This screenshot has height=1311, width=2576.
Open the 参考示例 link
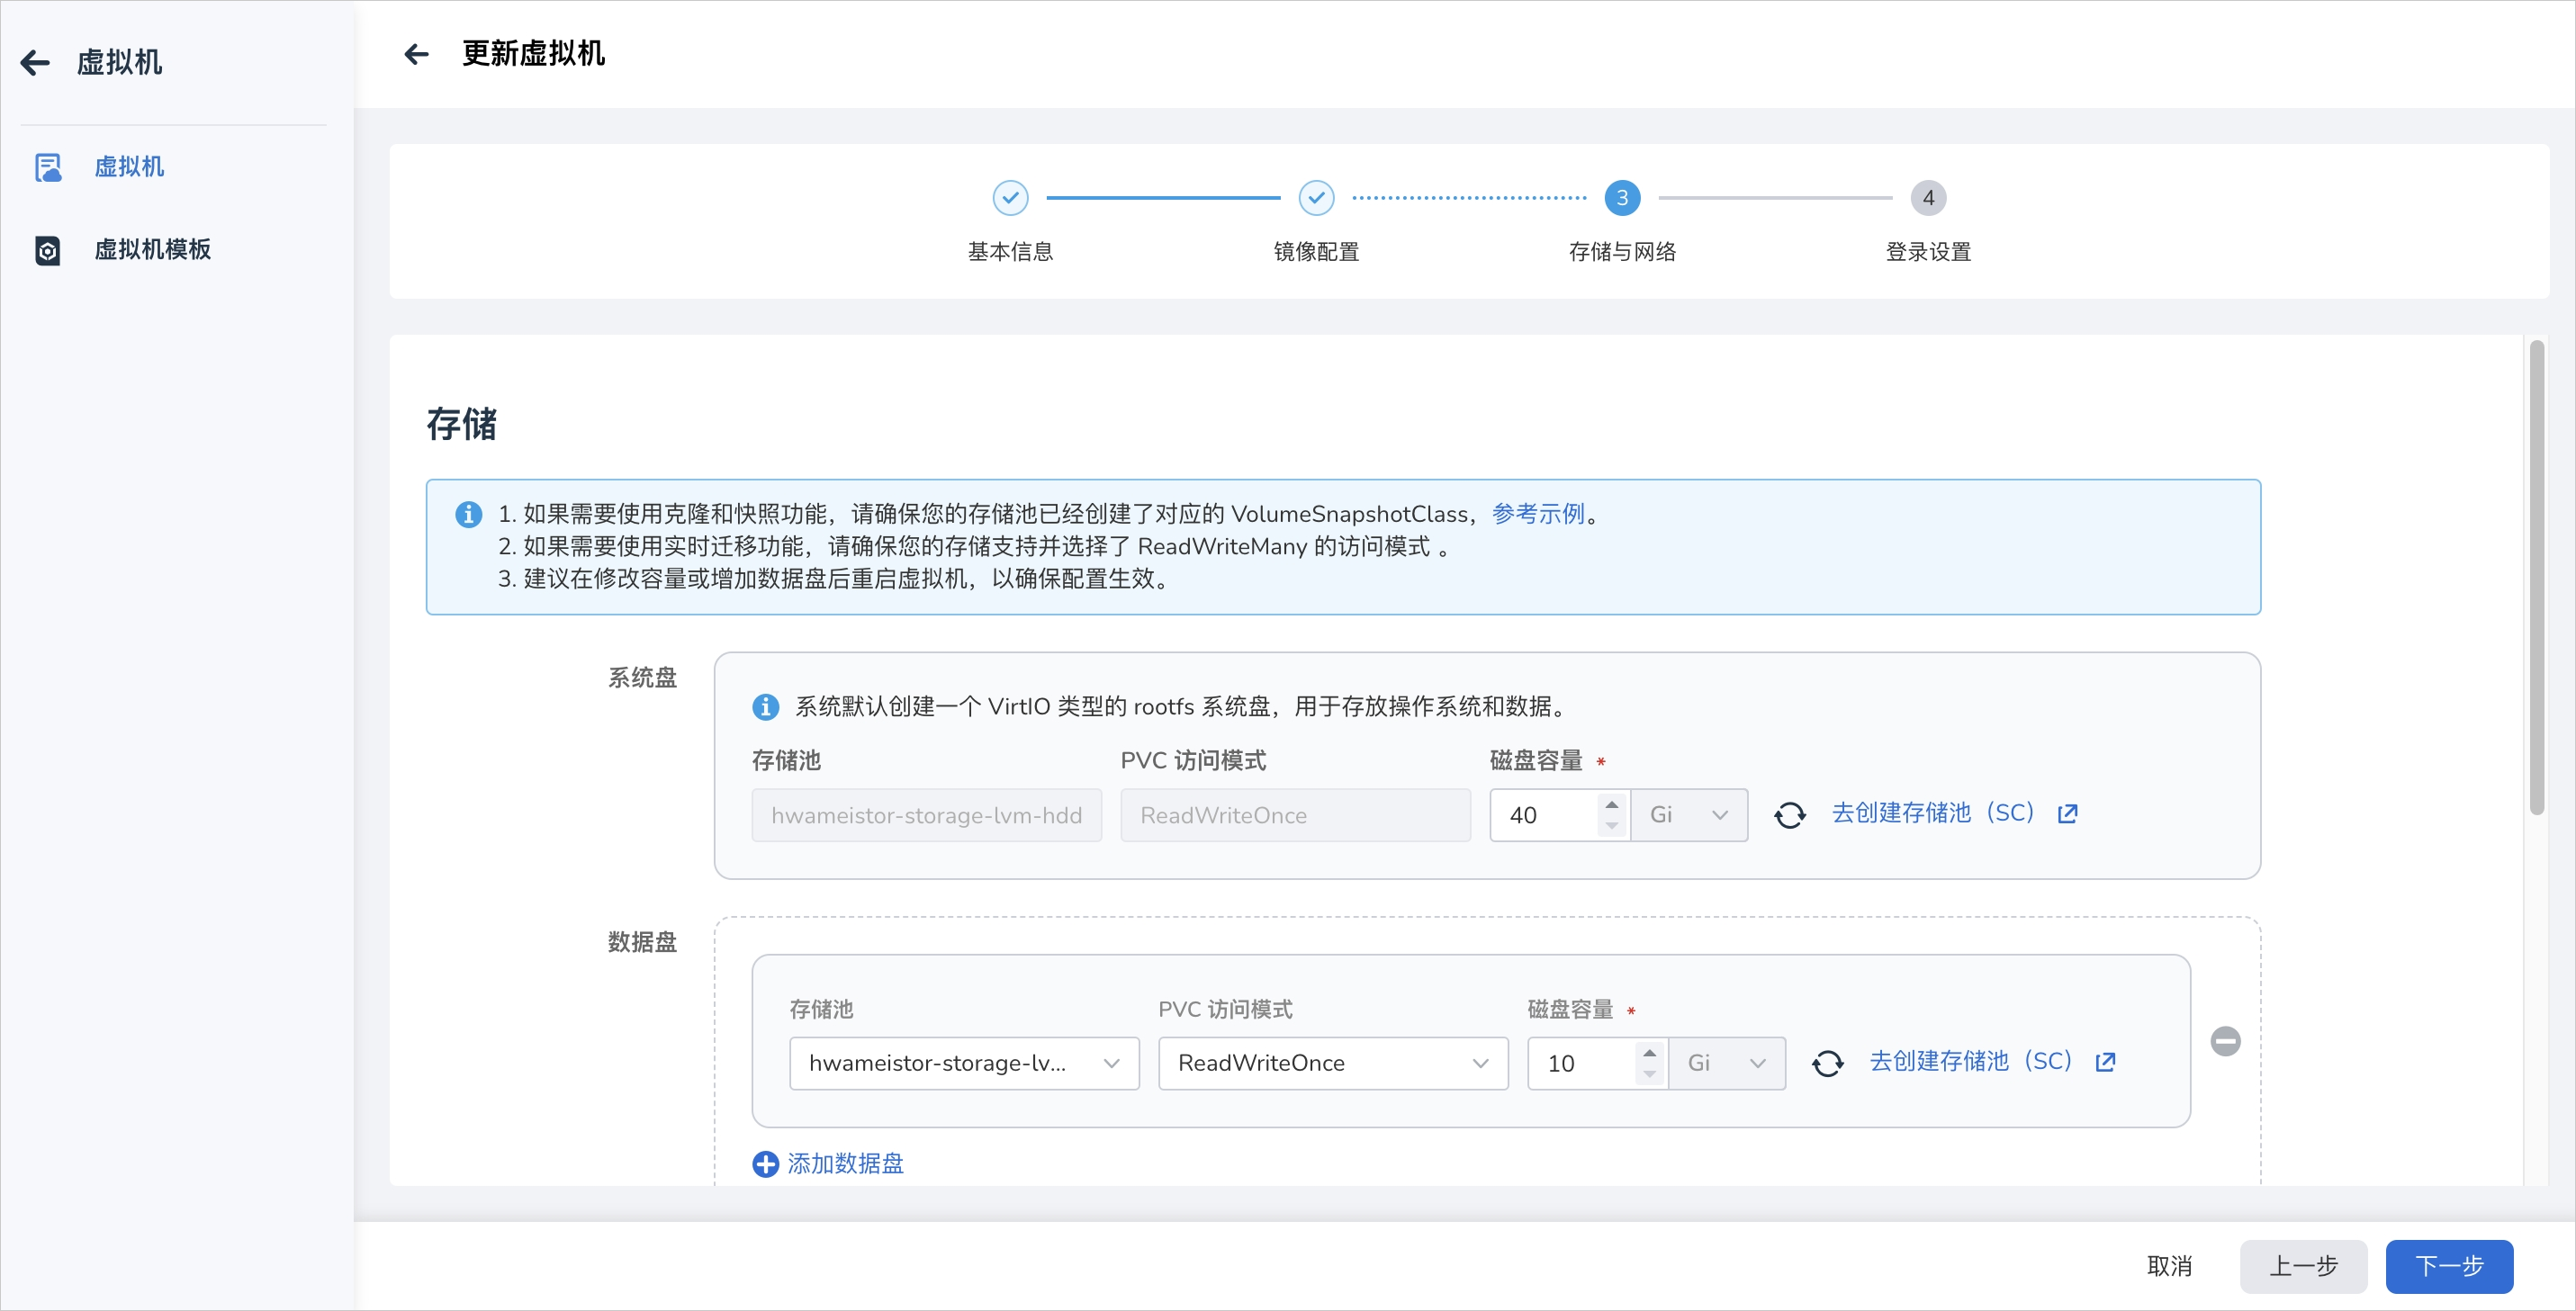(1538, 514)
